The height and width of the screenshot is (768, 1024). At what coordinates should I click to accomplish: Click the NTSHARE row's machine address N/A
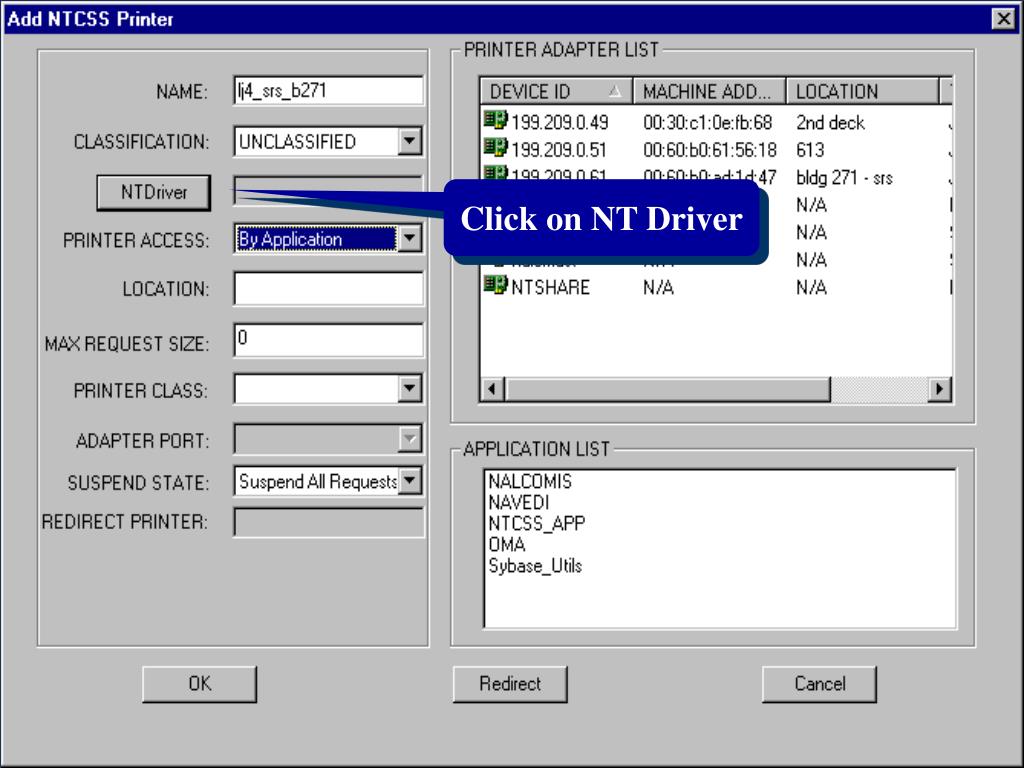click(658, 287)
